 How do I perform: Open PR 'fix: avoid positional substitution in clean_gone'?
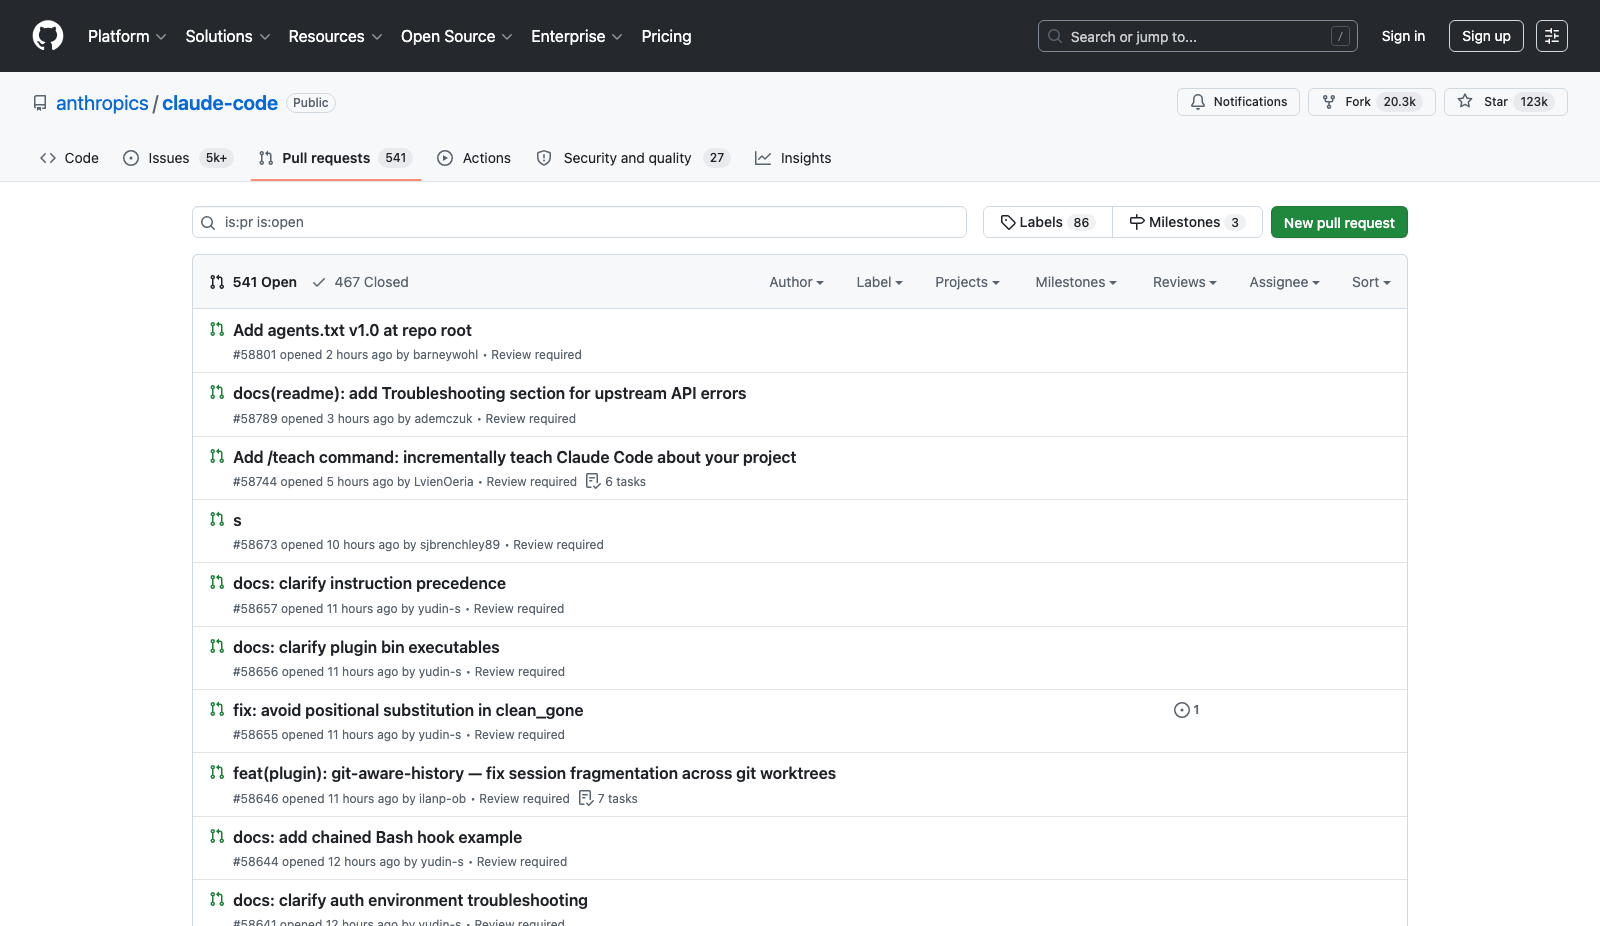[x=408, y=710]
